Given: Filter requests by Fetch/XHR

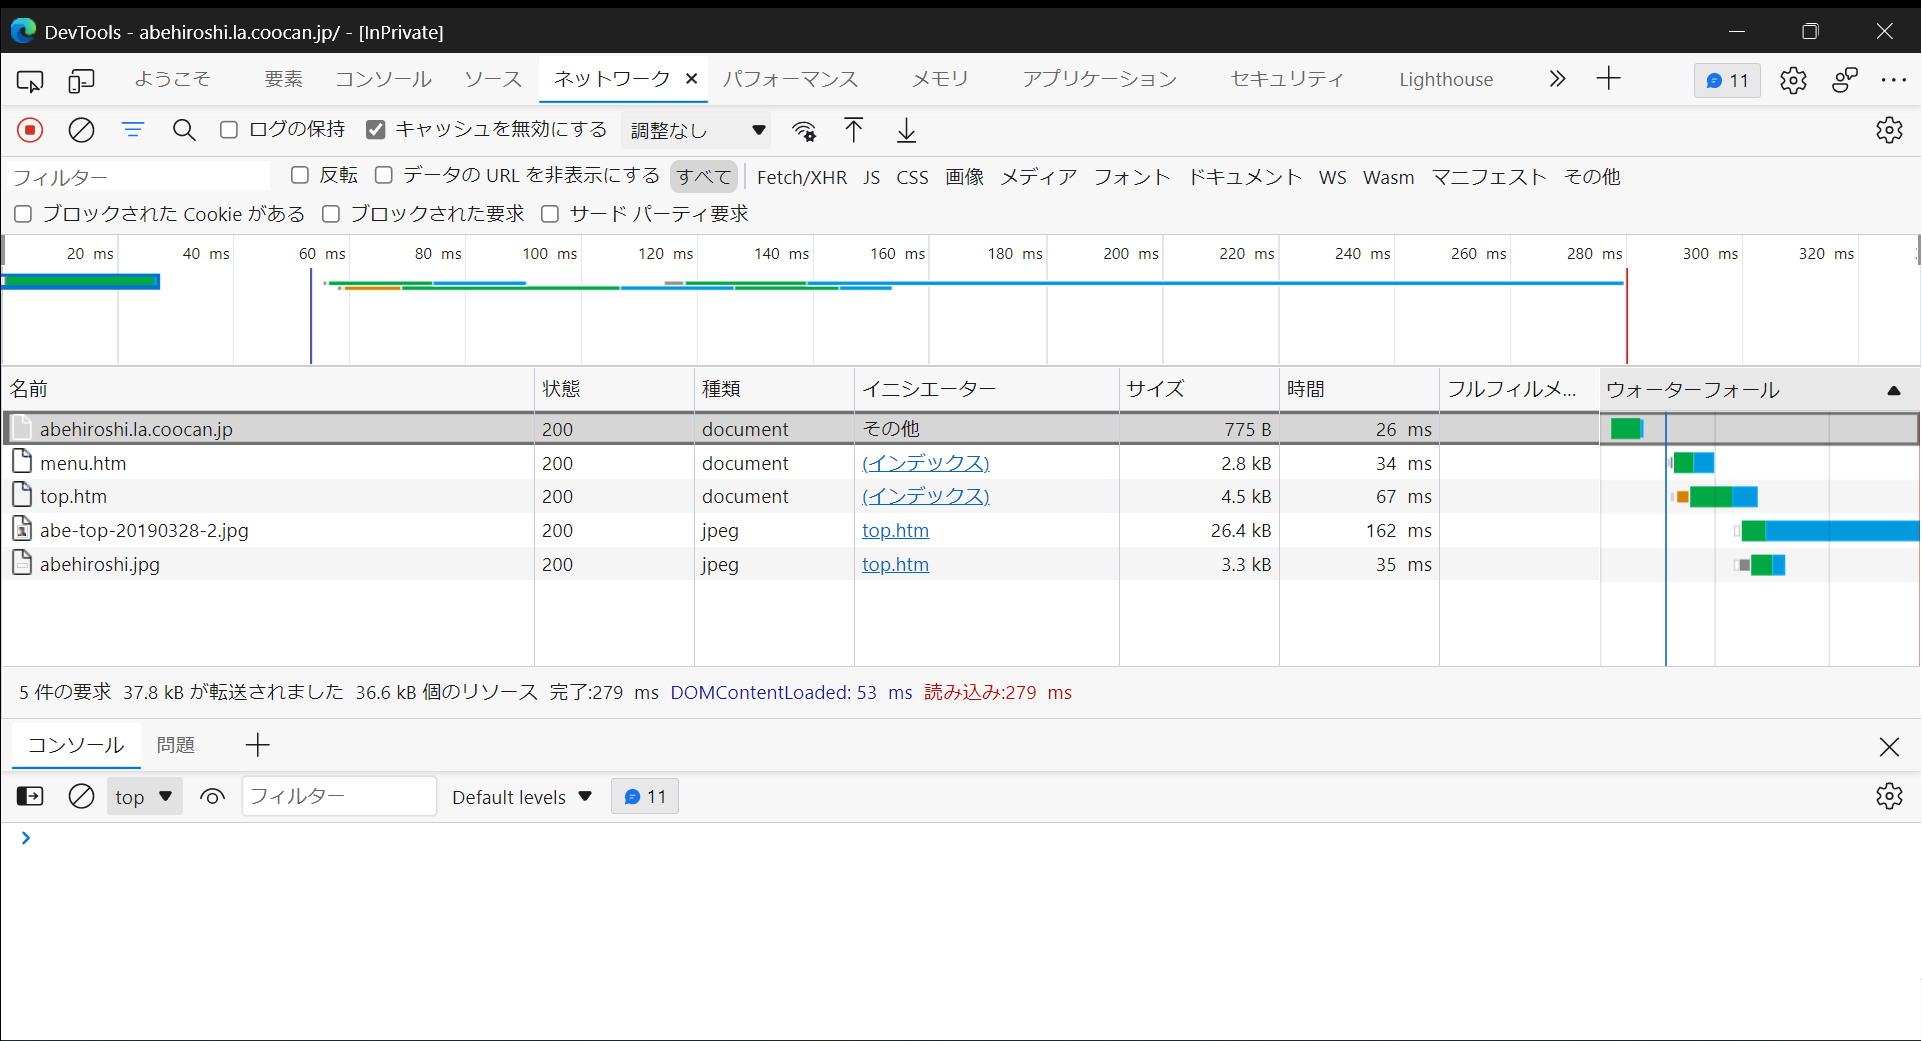Looking at the screenshot, I should pos(802,177).
